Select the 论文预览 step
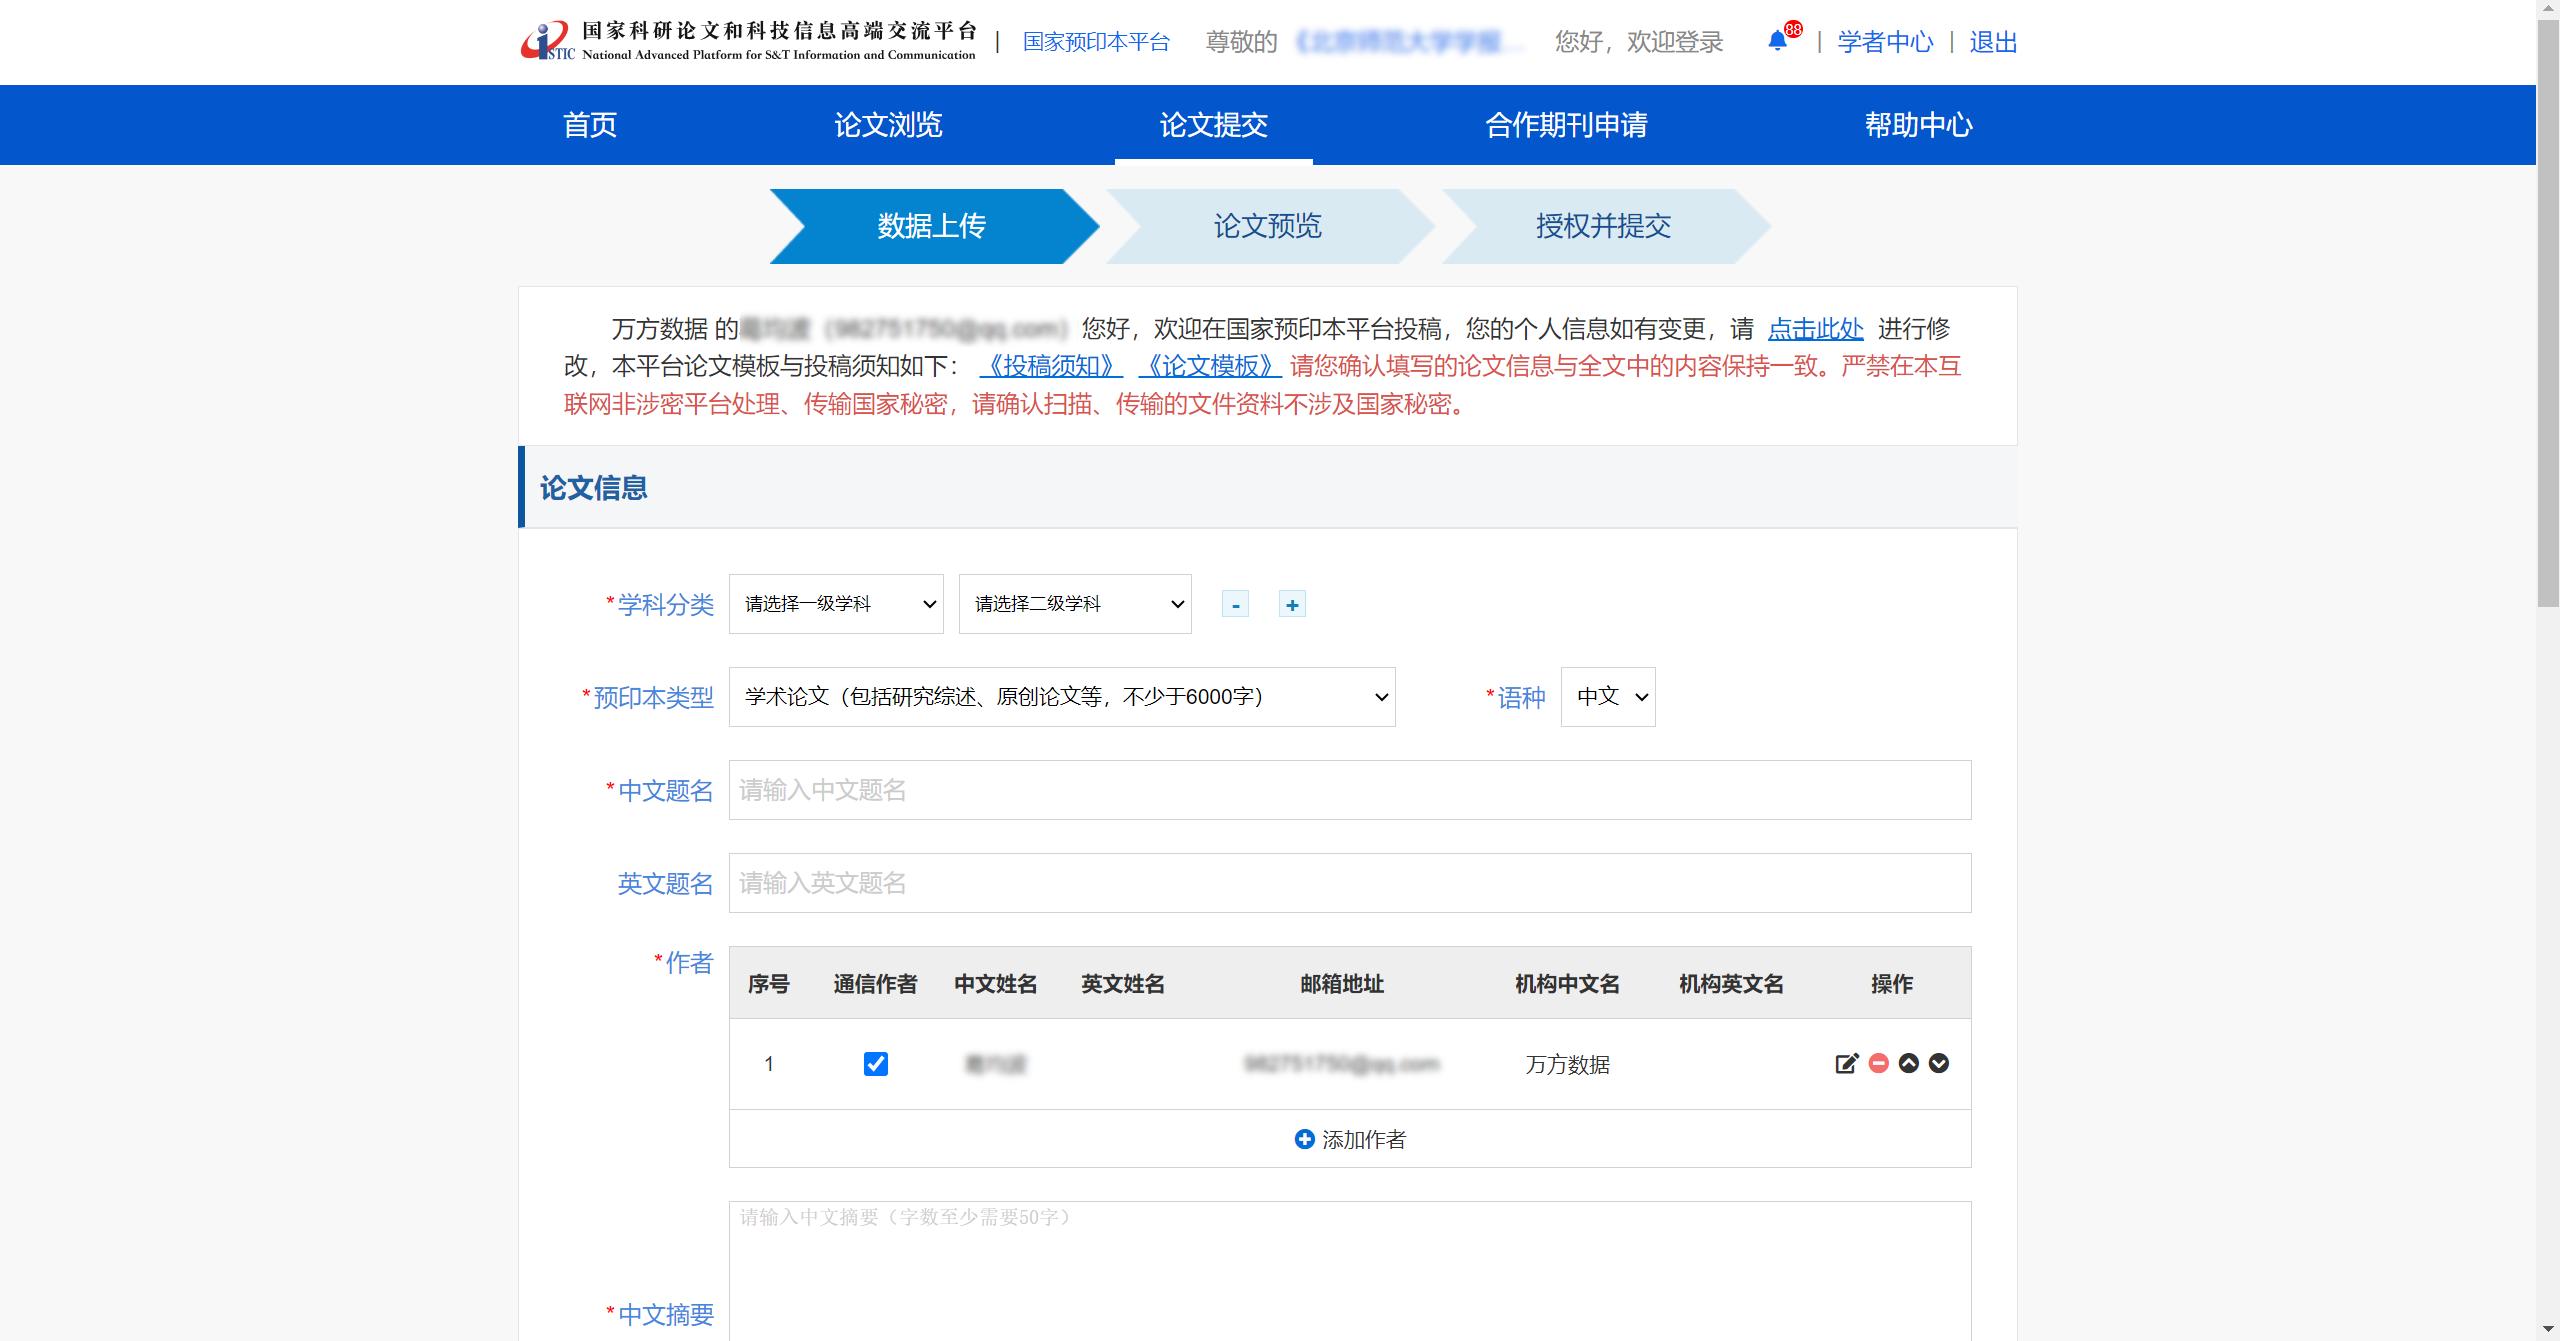 pyautogui.click(x=1268, y=226)
